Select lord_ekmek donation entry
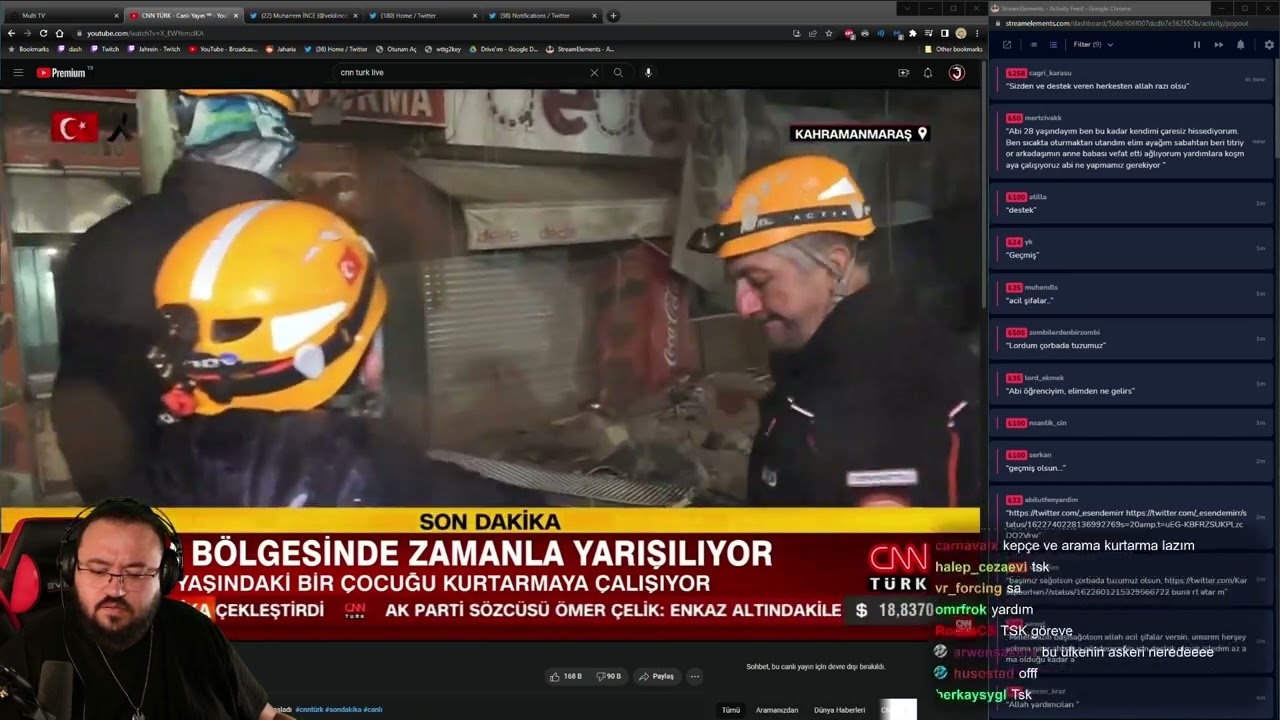The width and height of the screenshot is (1280, 720). [1132, 384]
